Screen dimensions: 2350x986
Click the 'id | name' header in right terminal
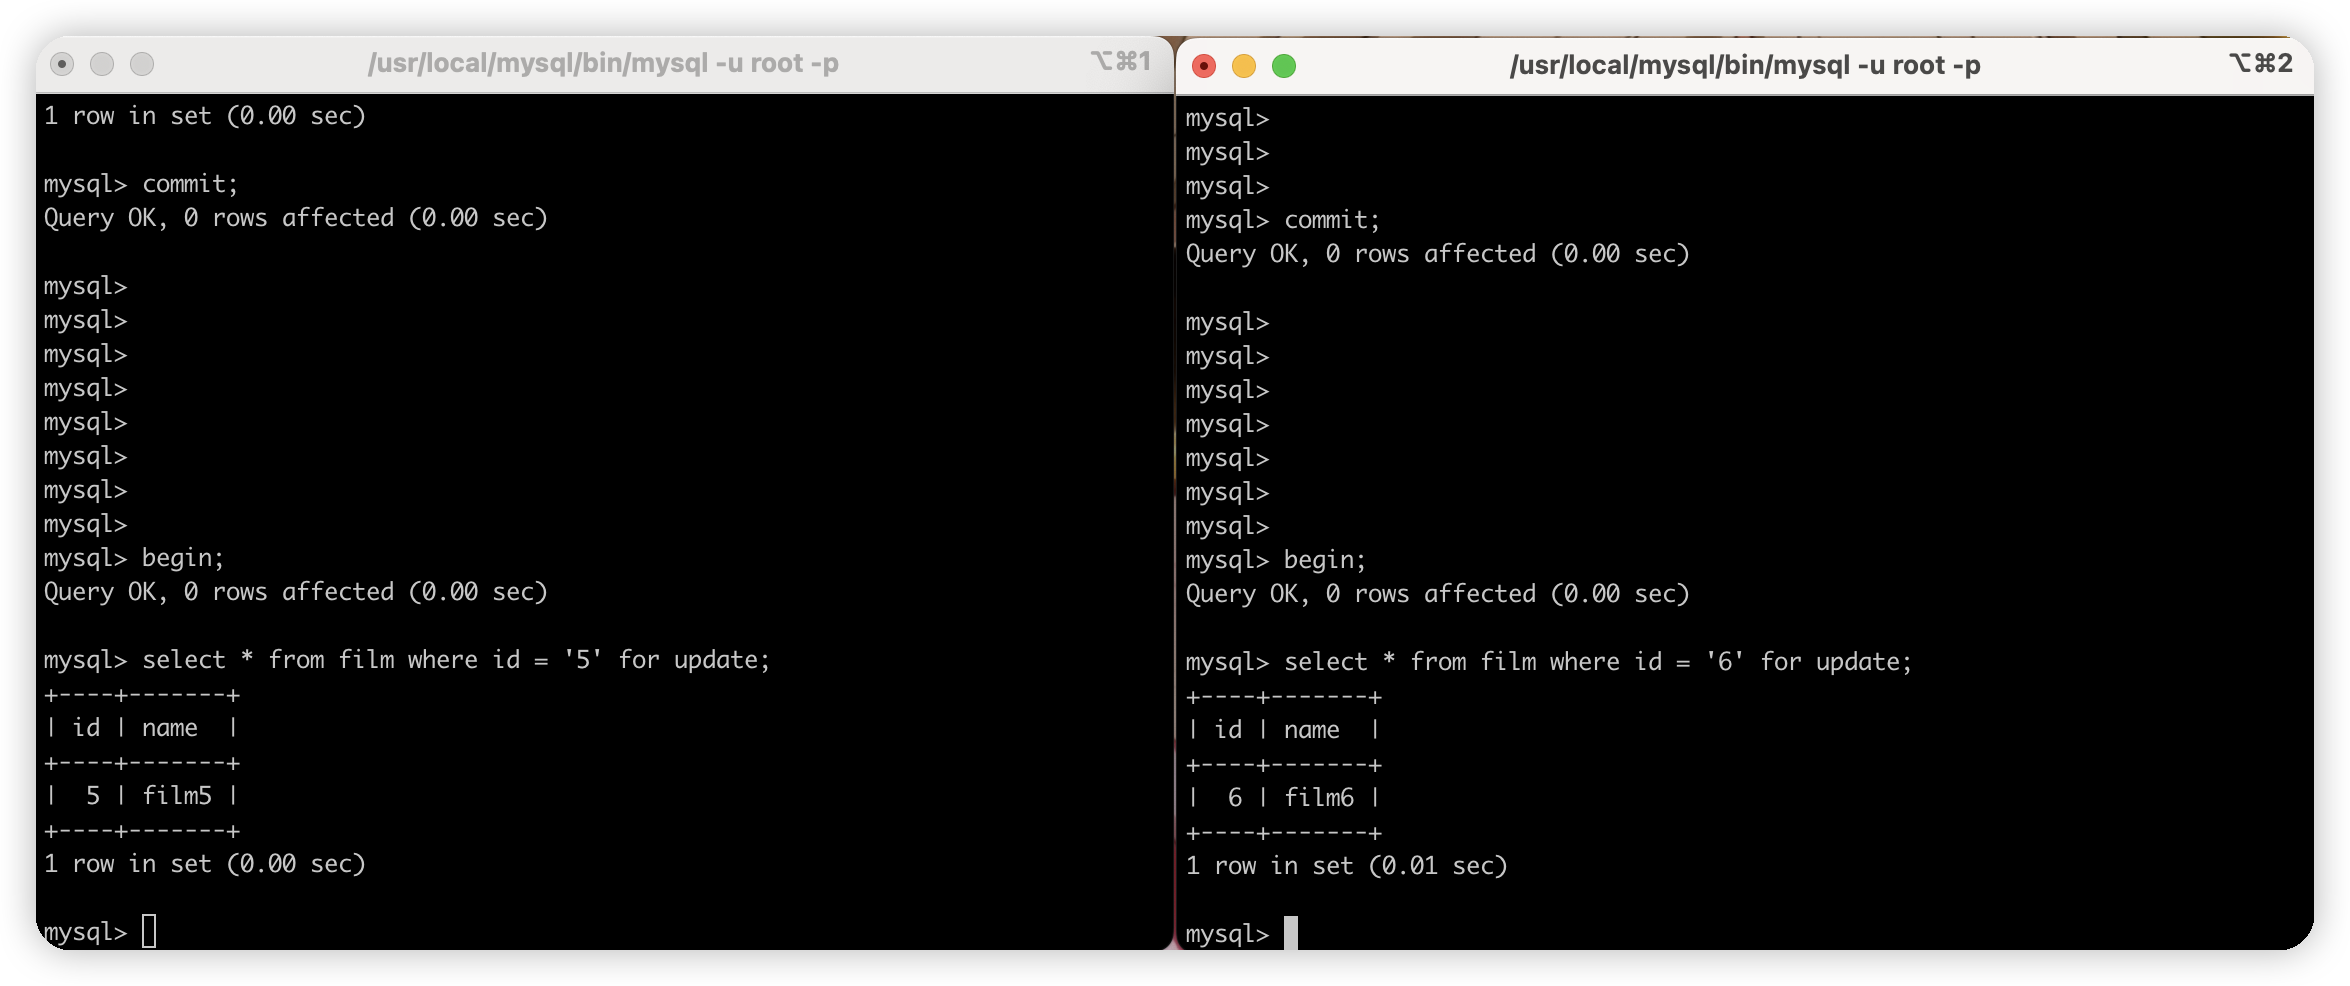pos(1283,730)
